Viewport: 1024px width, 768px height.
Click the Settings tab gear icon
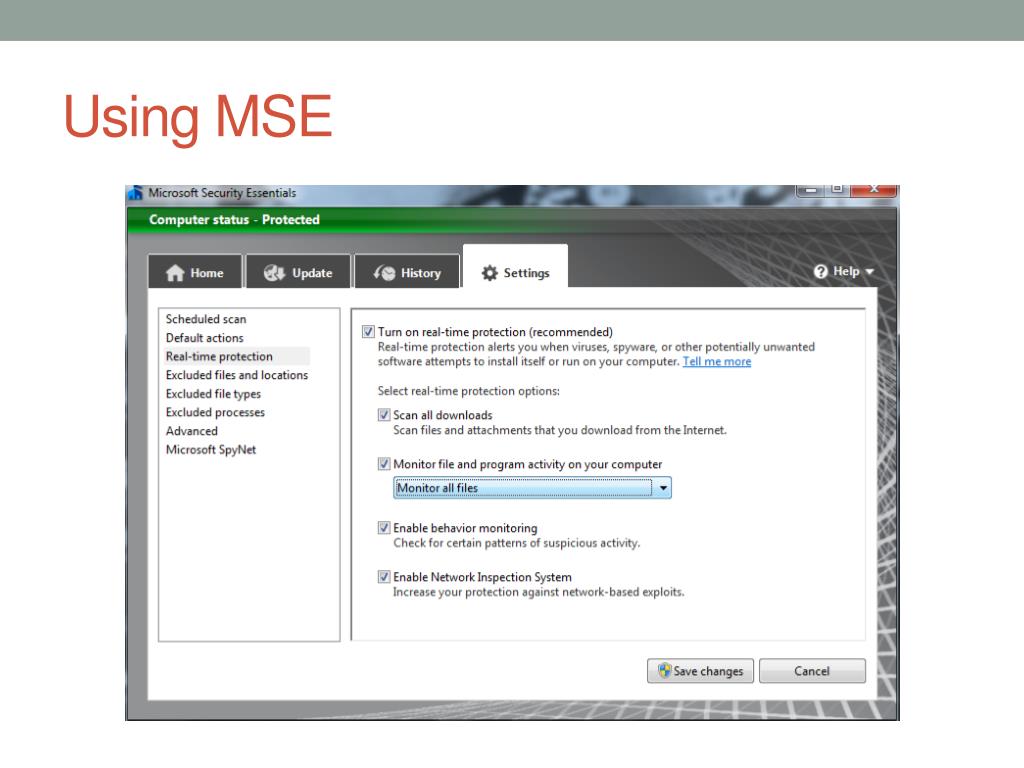point(490,273)
